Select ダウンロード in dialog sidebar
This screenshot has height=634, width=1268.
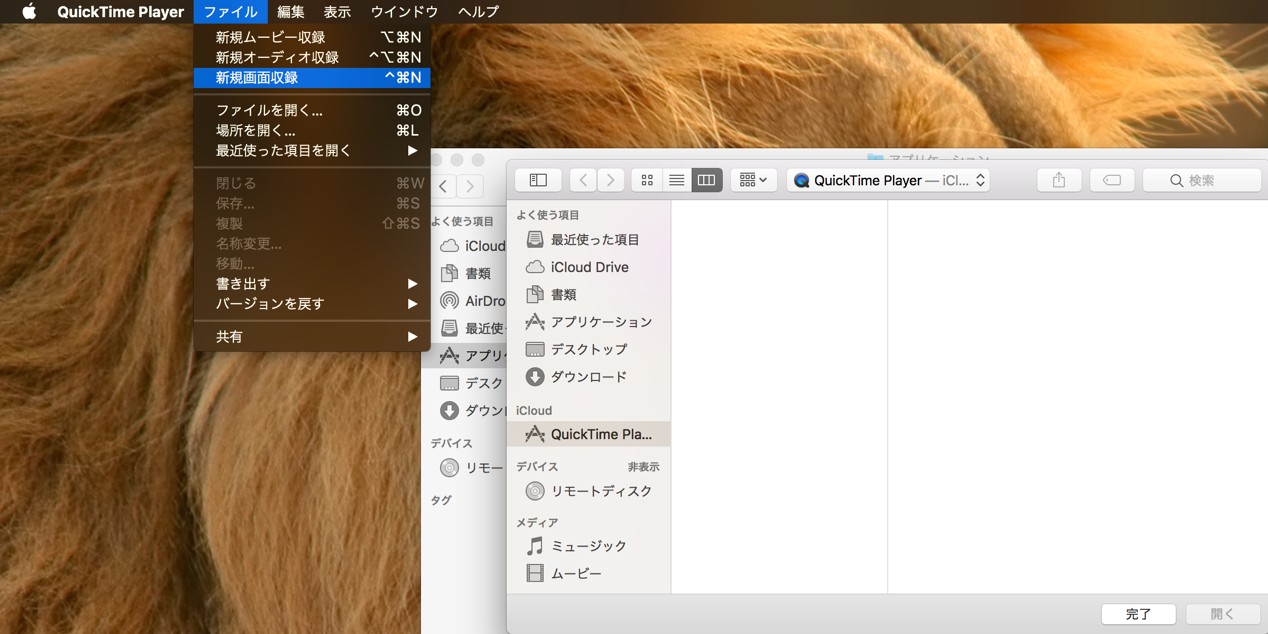pos(589,376)
